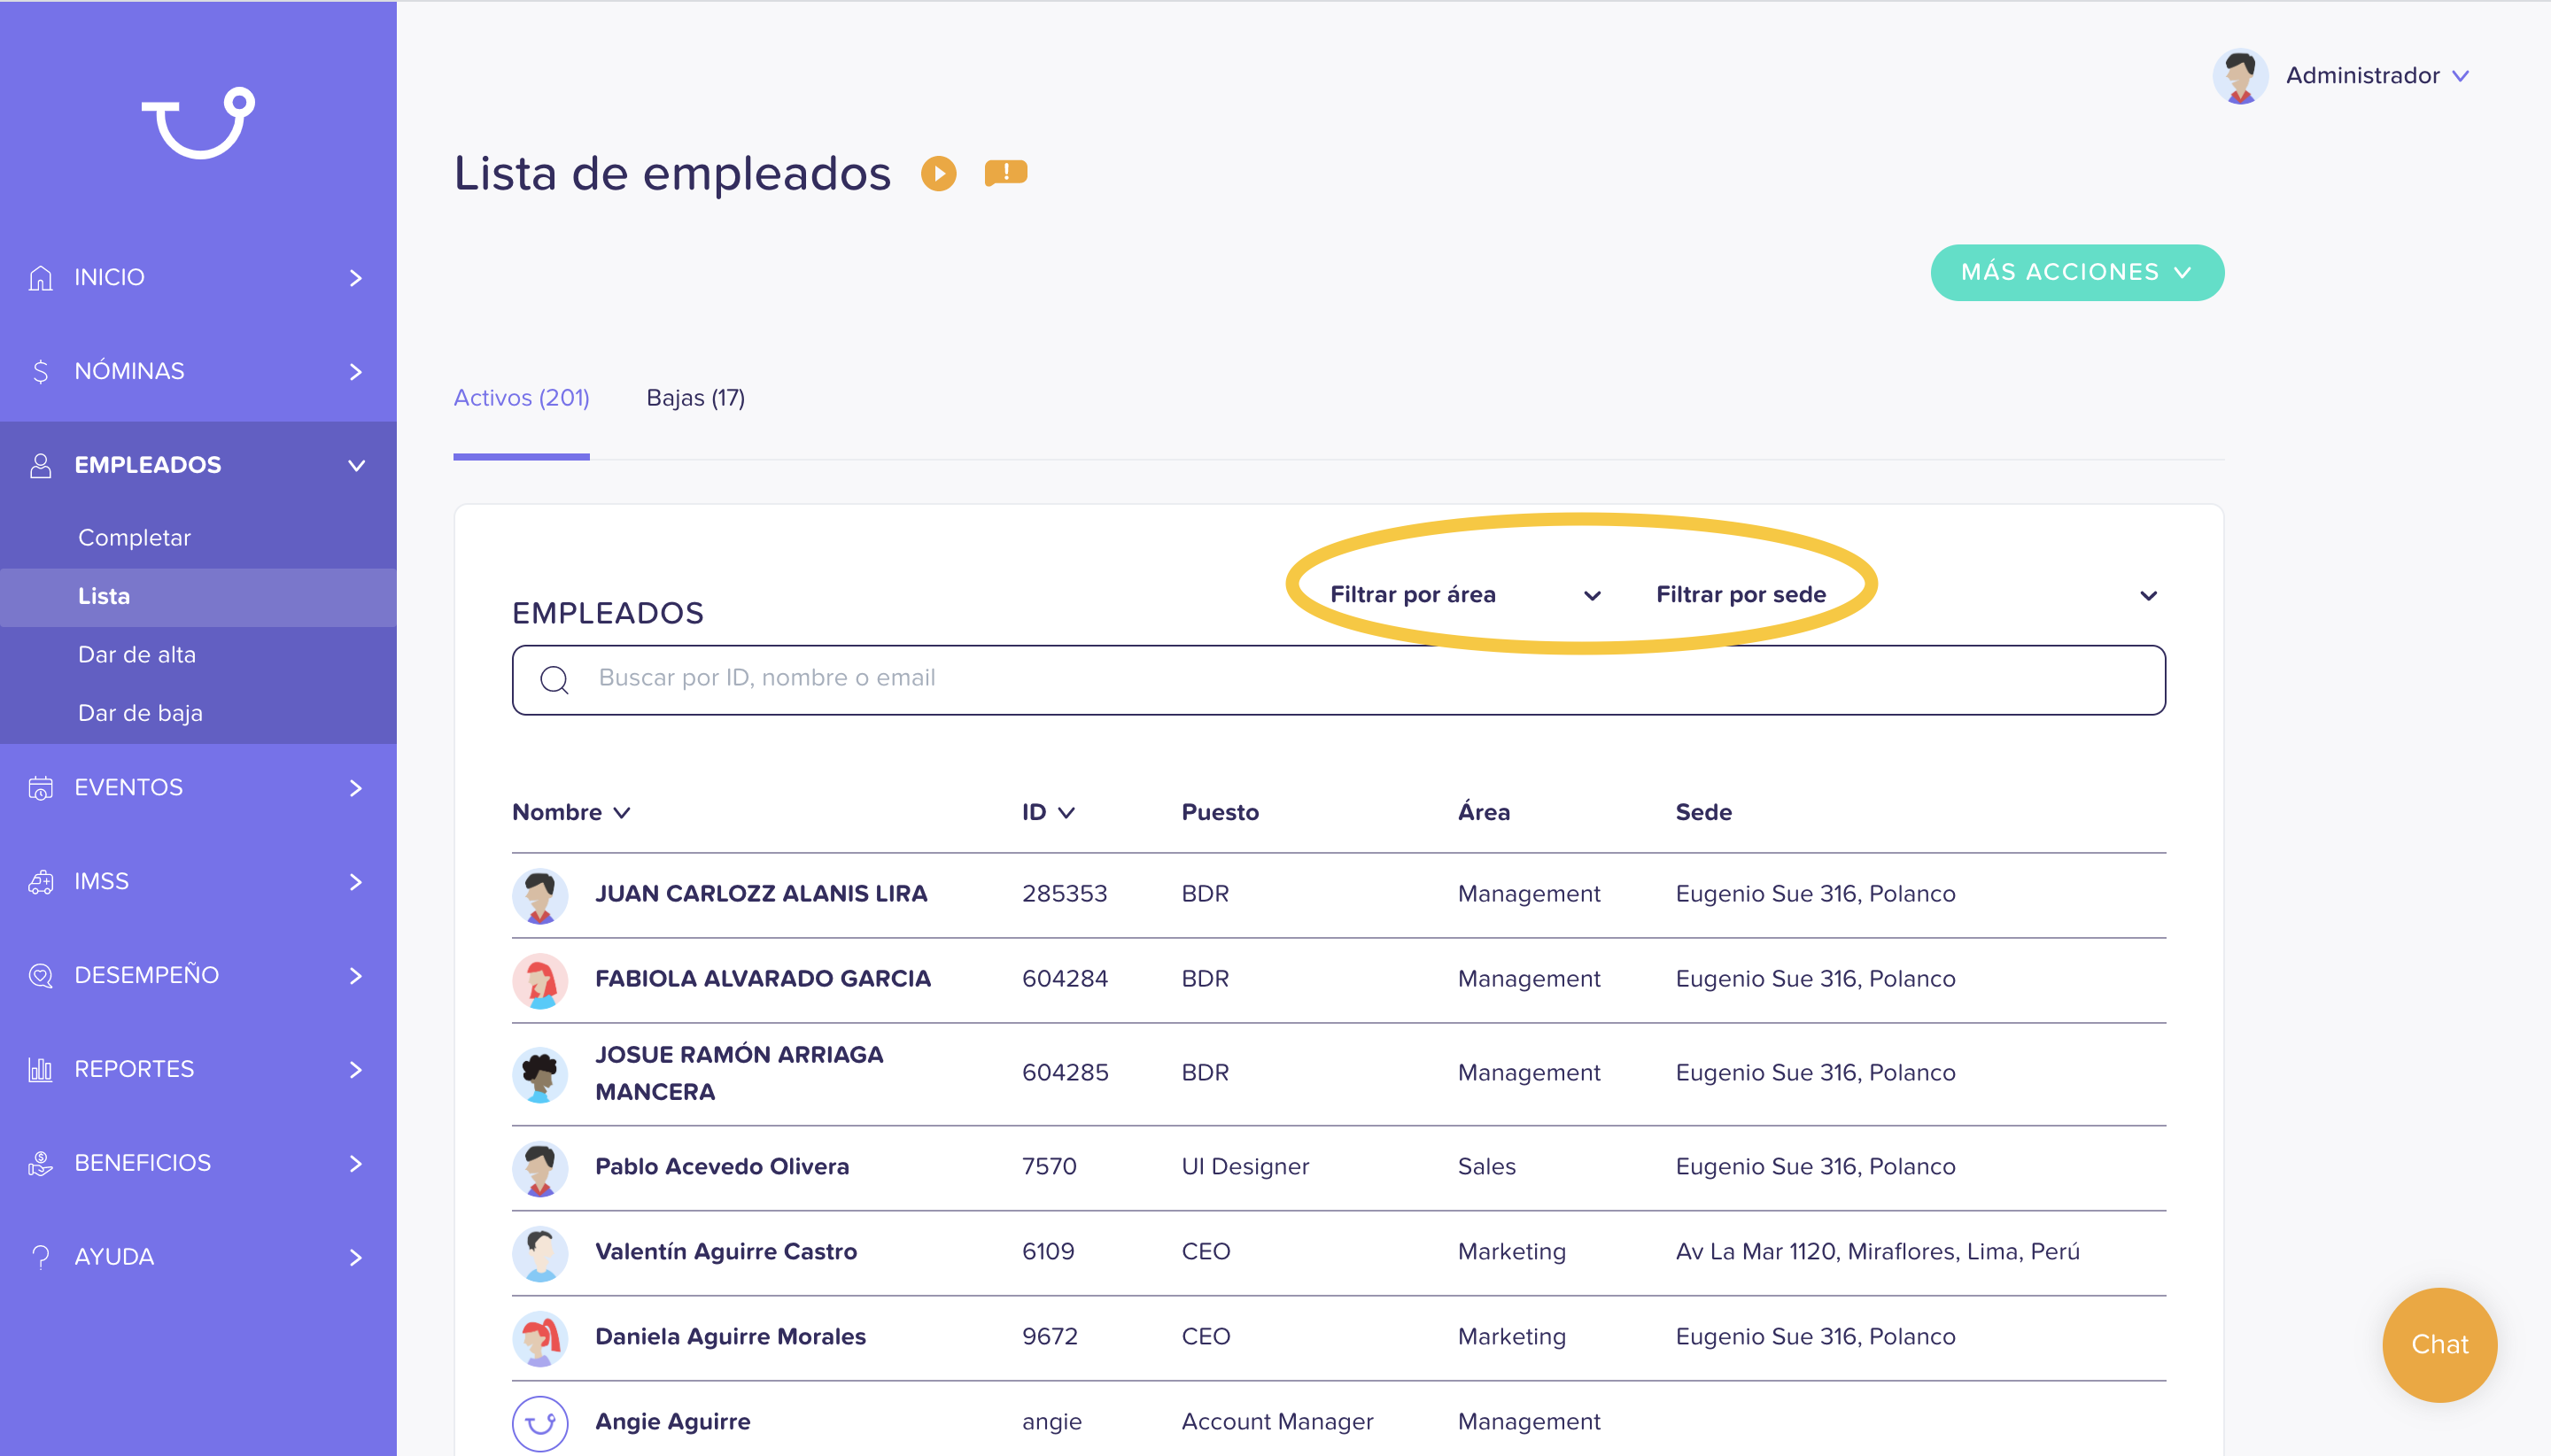2551x1456 pixels.
Task: Click the company logo in sidebar
Action: click(x=198, y=123)
